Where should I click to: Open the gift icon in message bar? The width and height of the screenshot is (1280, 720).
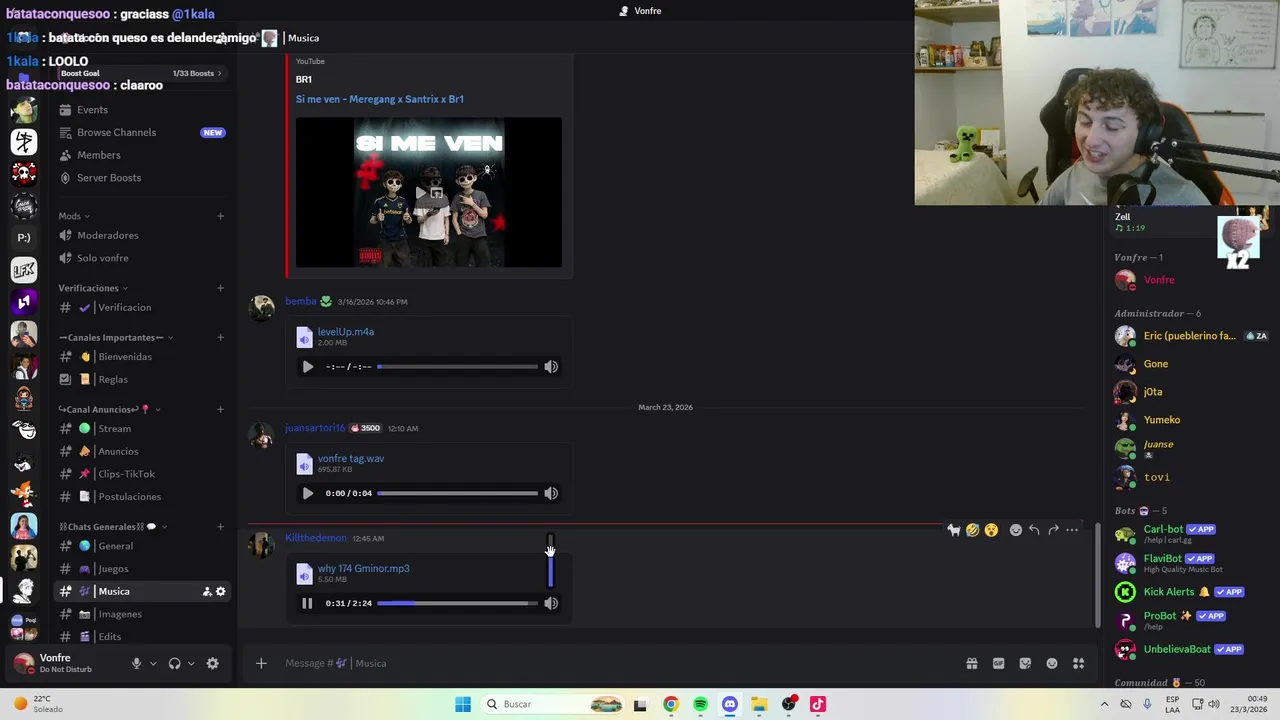tap(971, 663)
